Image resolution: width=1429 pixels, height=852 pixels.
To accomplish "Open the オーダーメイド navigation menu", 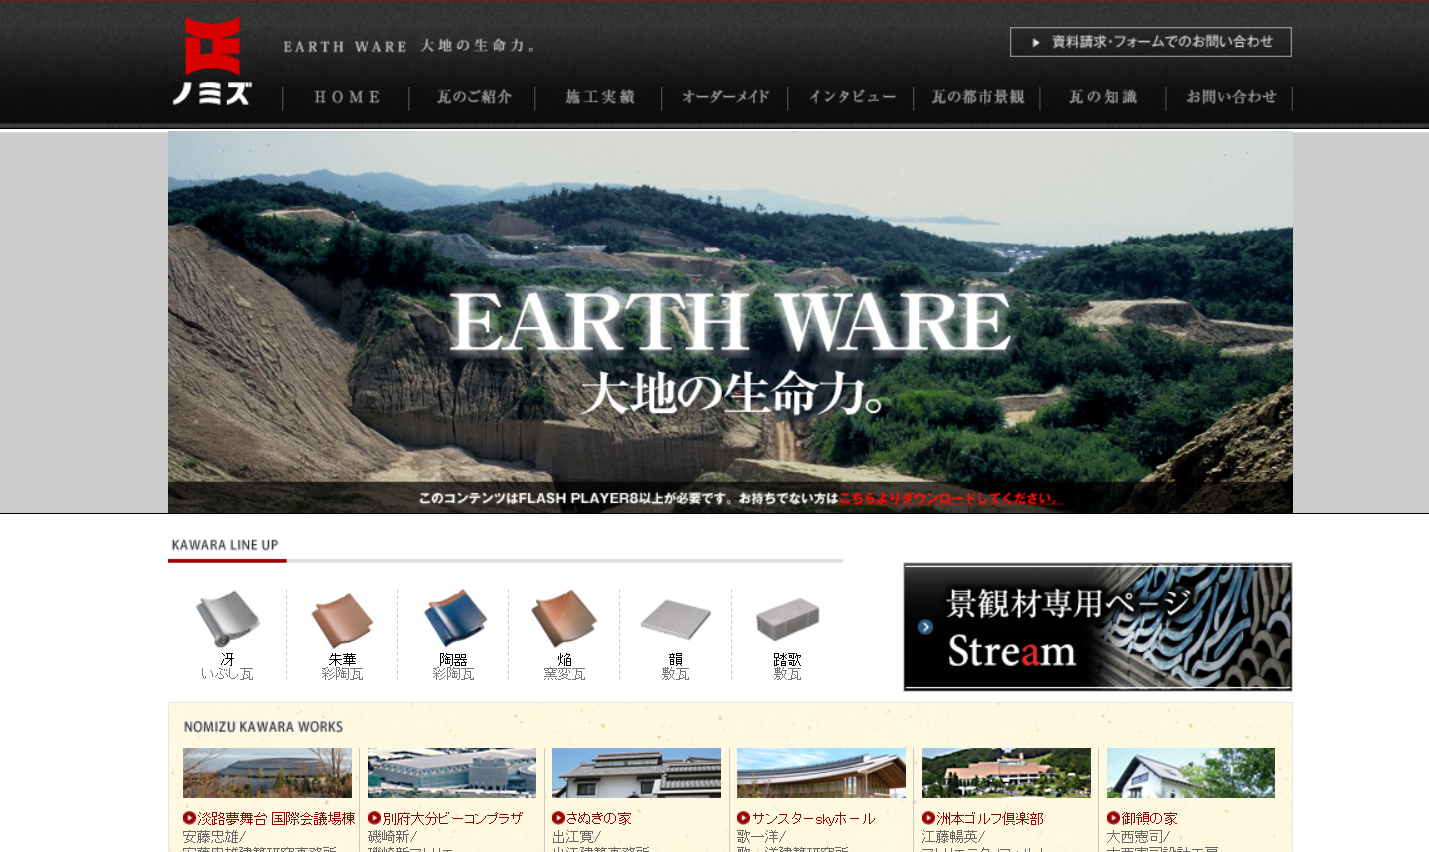I will click(x=725, y=97).
